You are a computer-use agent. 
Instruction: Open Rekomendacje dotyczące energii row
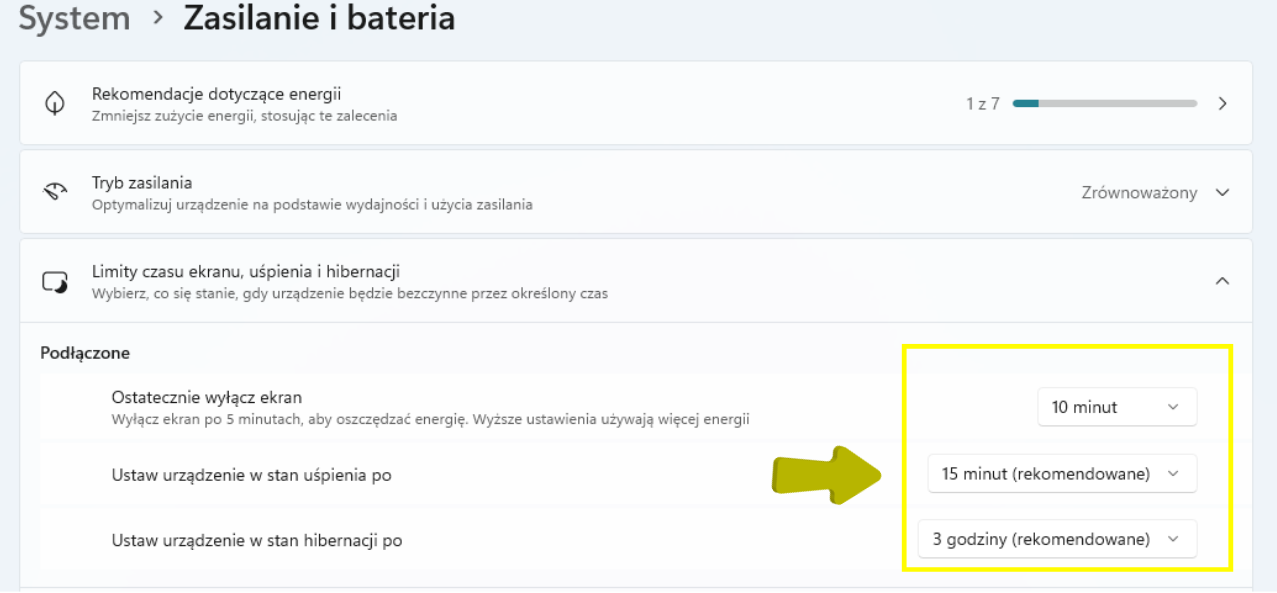point(217,94)
